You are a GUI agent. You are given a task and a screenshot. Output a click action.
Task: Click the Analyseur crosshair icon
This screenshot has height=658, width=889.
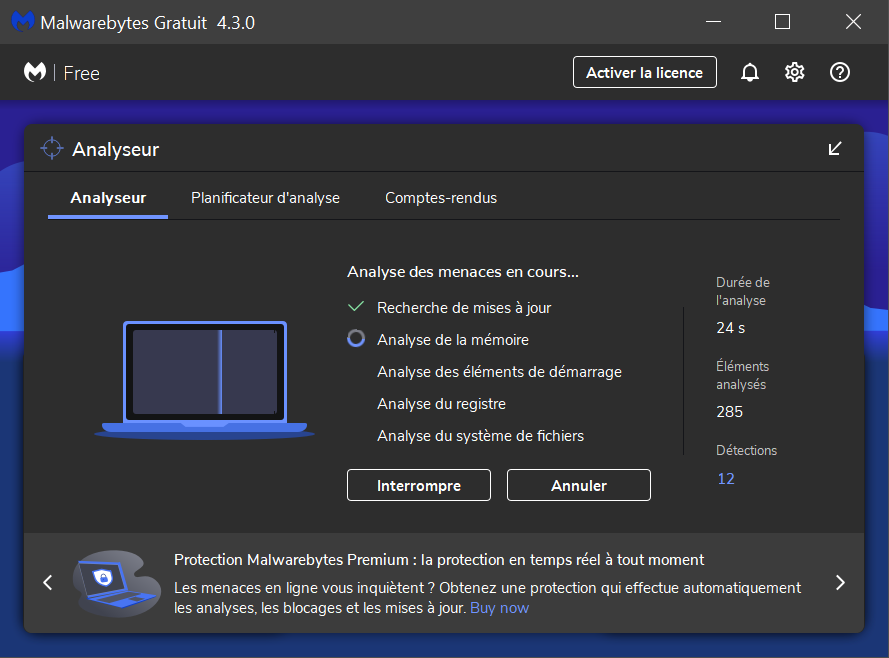(52, 148)
